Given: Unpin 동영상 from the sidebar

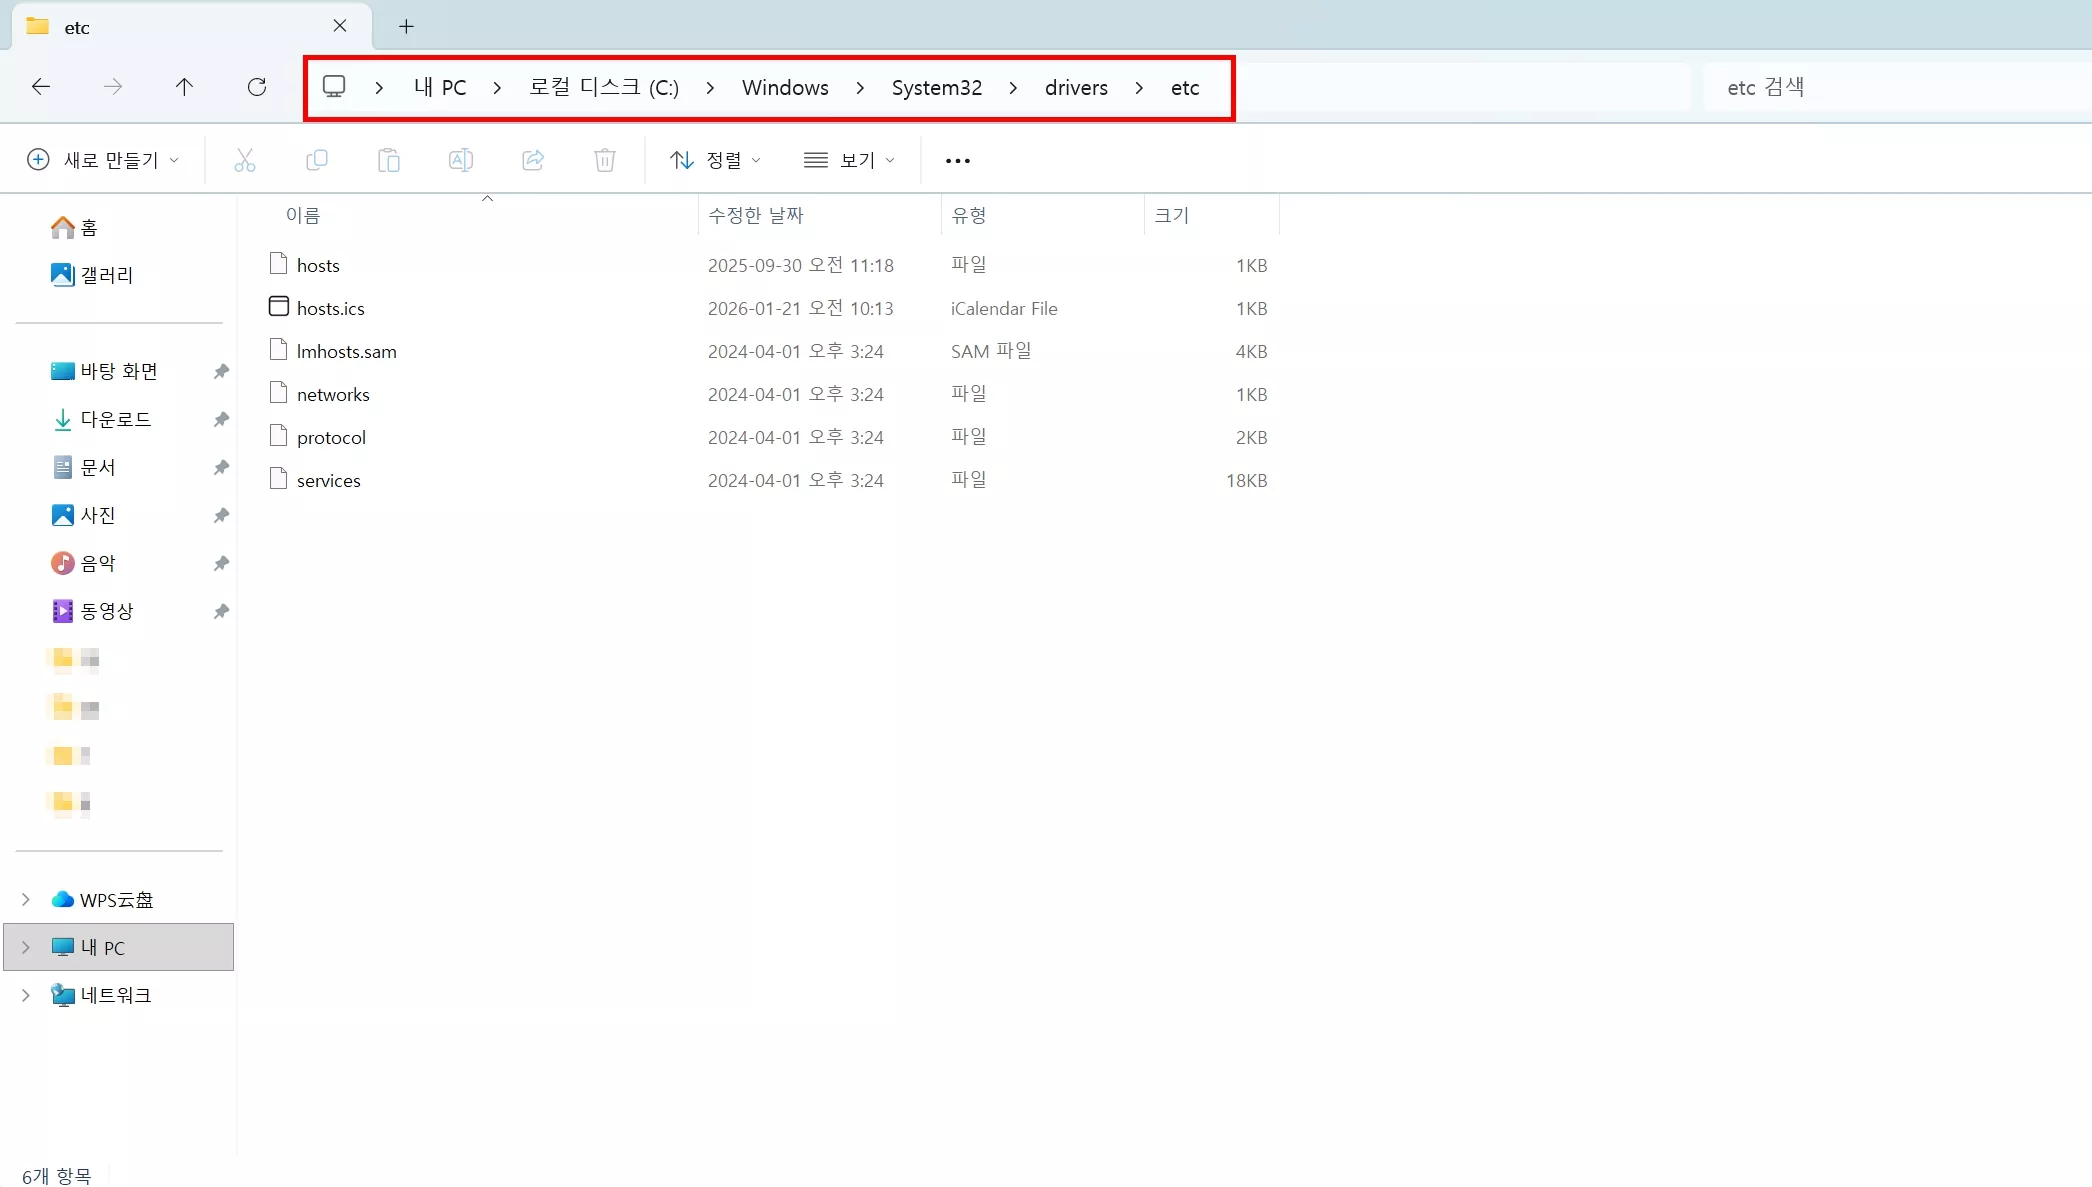Looking at the screenshot, I should (x=220, y=610).
